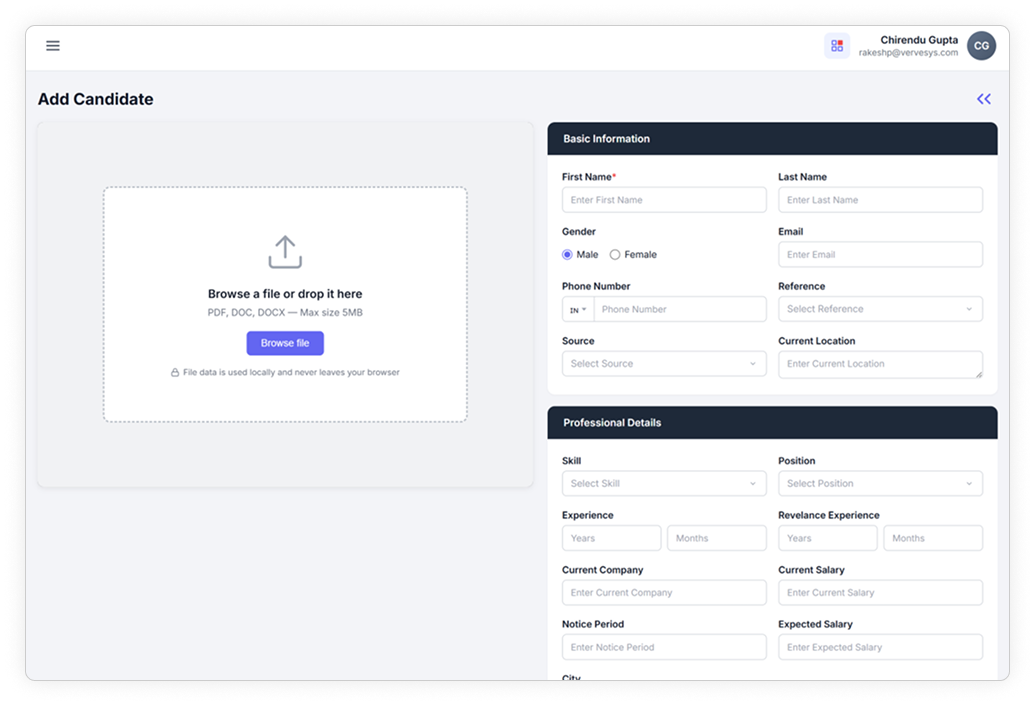Viewport: 1035px width, 706px height.
Task: Focus the Last Name field
Action: (880, 200)
